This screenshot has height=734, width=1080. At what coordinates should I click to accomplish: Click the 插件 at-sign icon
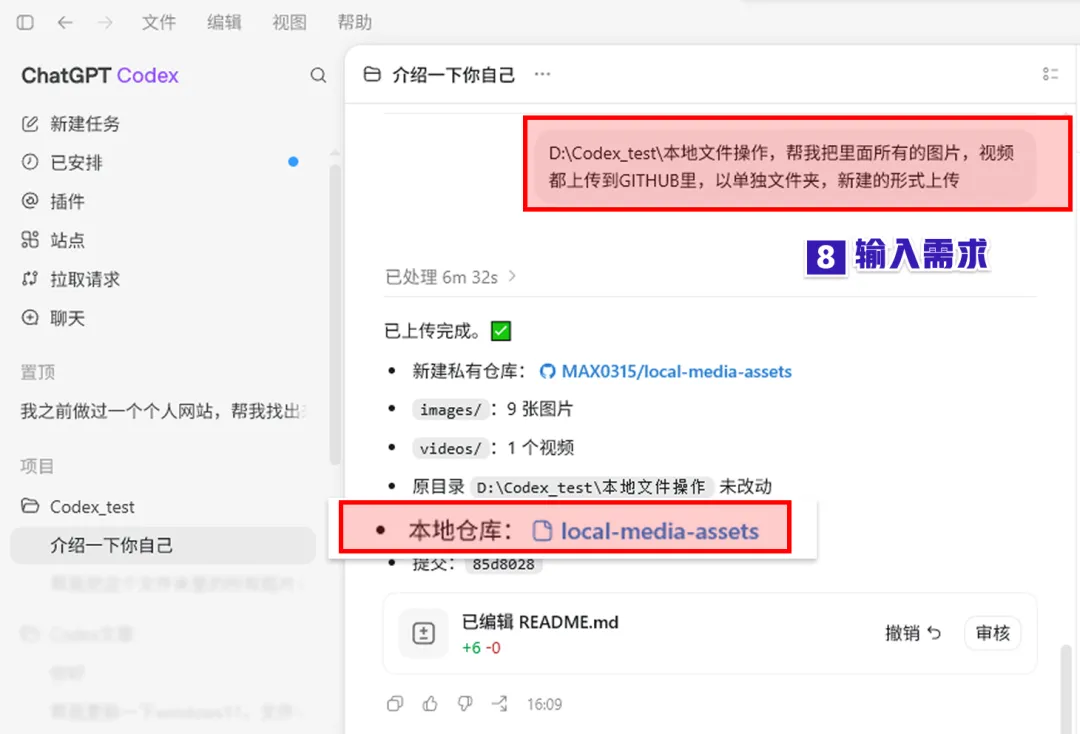[30, 200]
